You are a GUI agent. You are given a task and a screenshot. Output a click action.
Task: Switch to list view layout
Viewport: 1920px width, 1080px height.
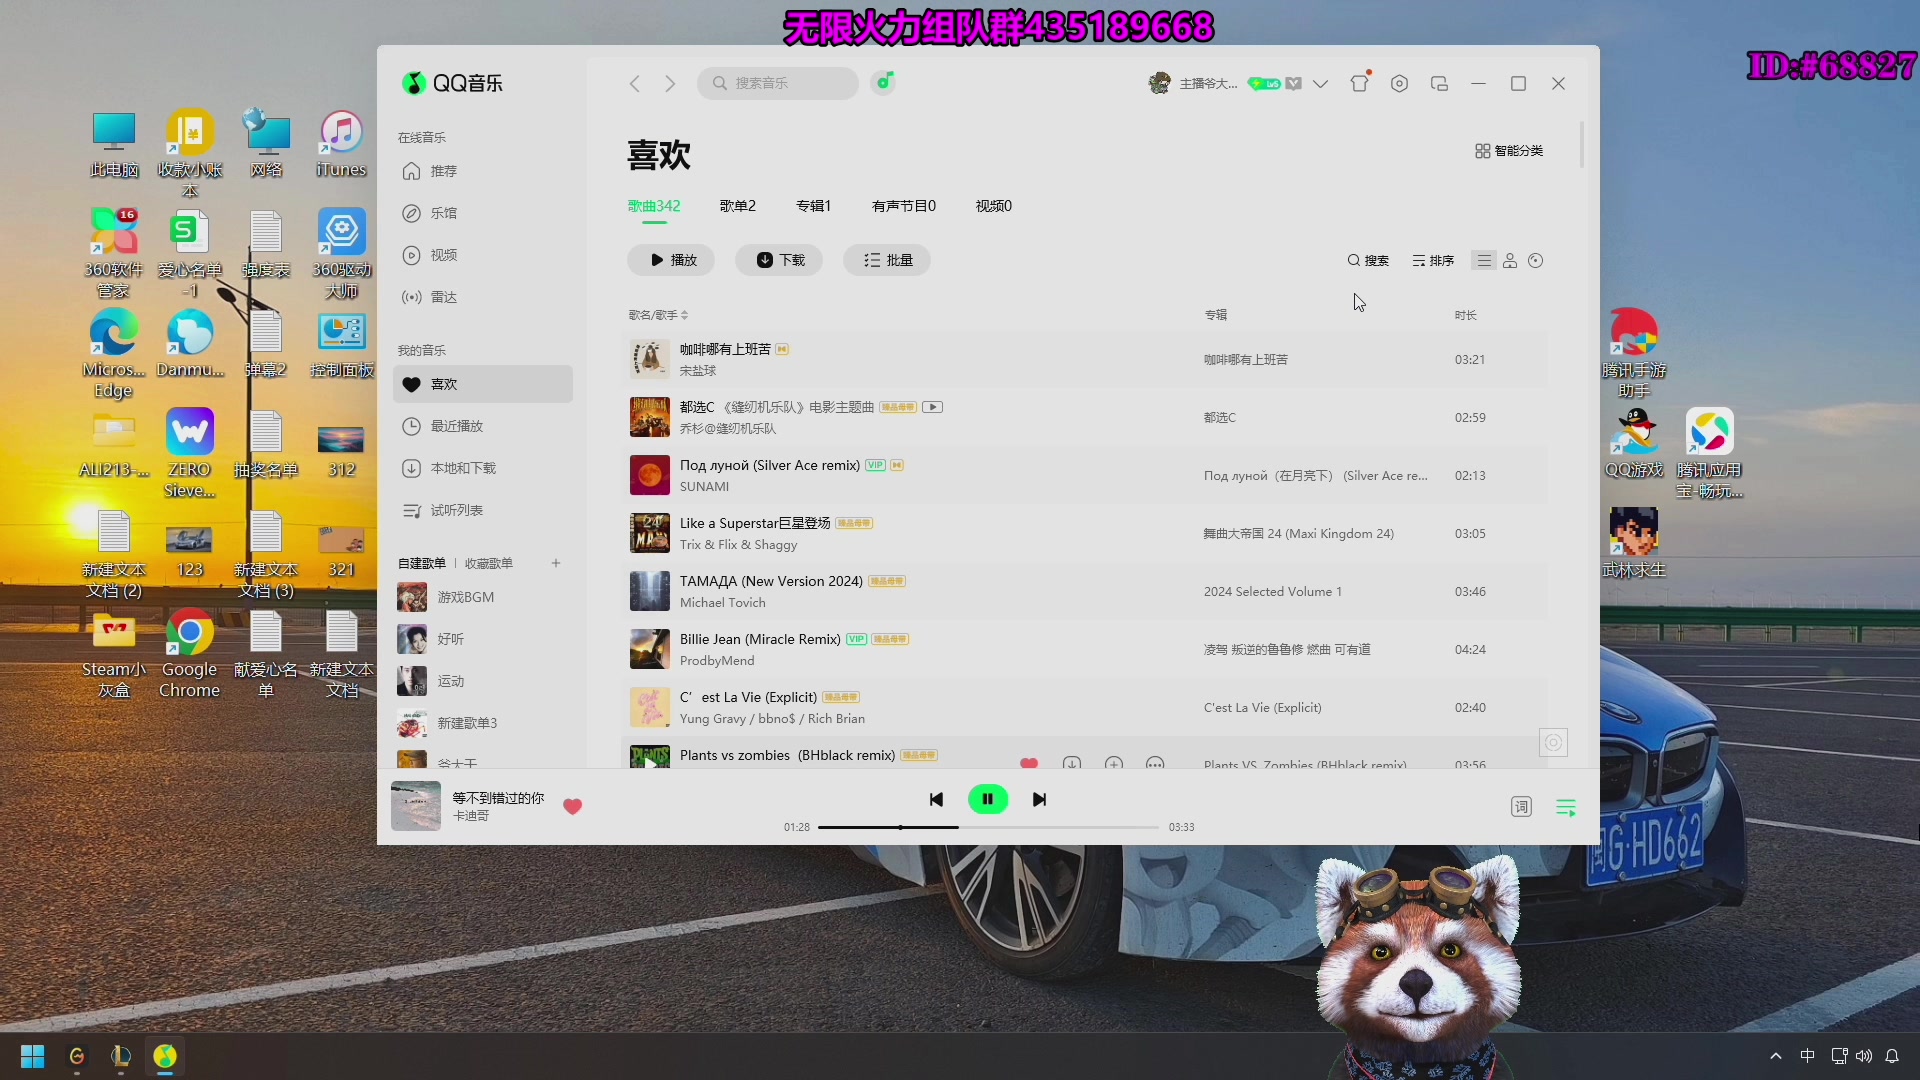tap(1484, 261)
